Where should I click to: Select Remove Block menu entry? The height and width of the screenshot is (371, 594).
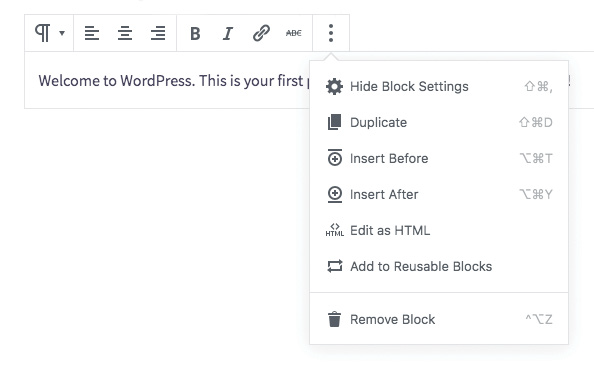click(x=439, y=319)
